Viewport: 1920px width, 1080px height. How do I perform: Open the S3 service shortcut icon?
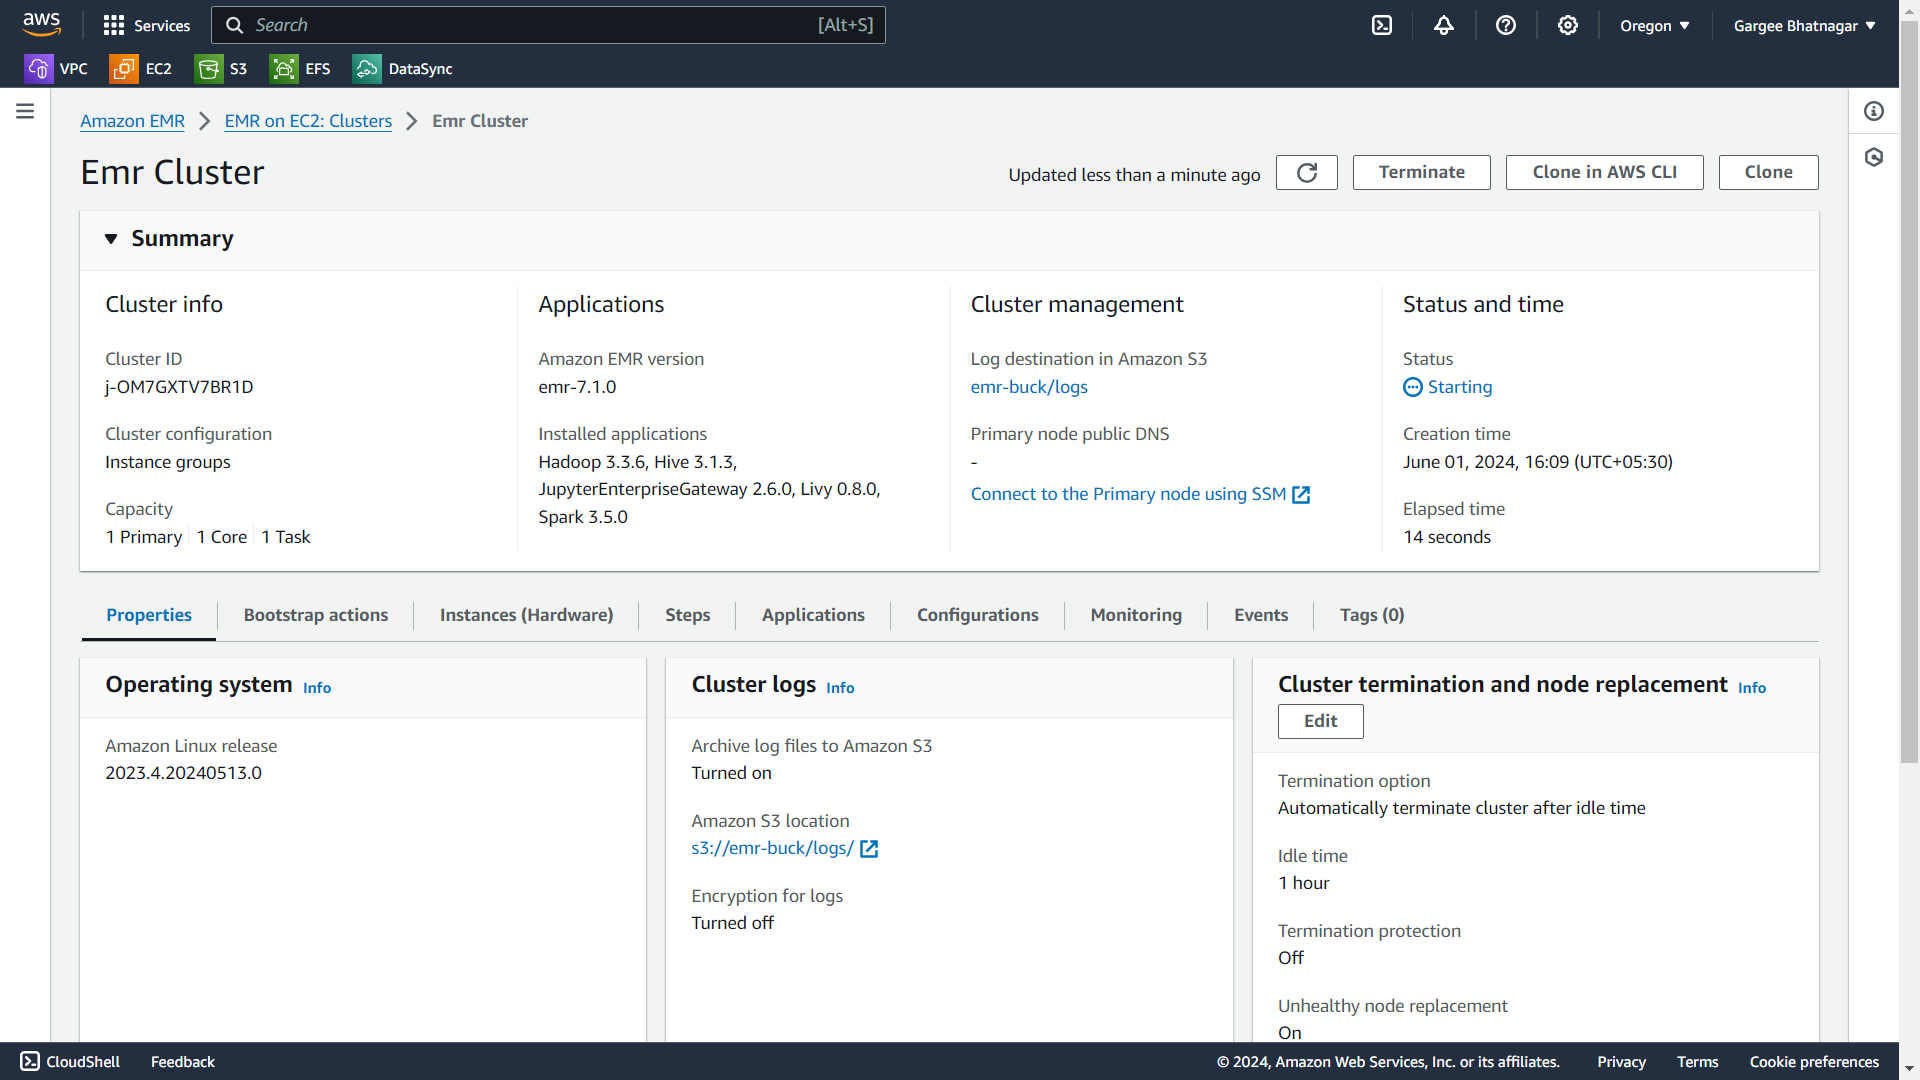pos(209,69)
